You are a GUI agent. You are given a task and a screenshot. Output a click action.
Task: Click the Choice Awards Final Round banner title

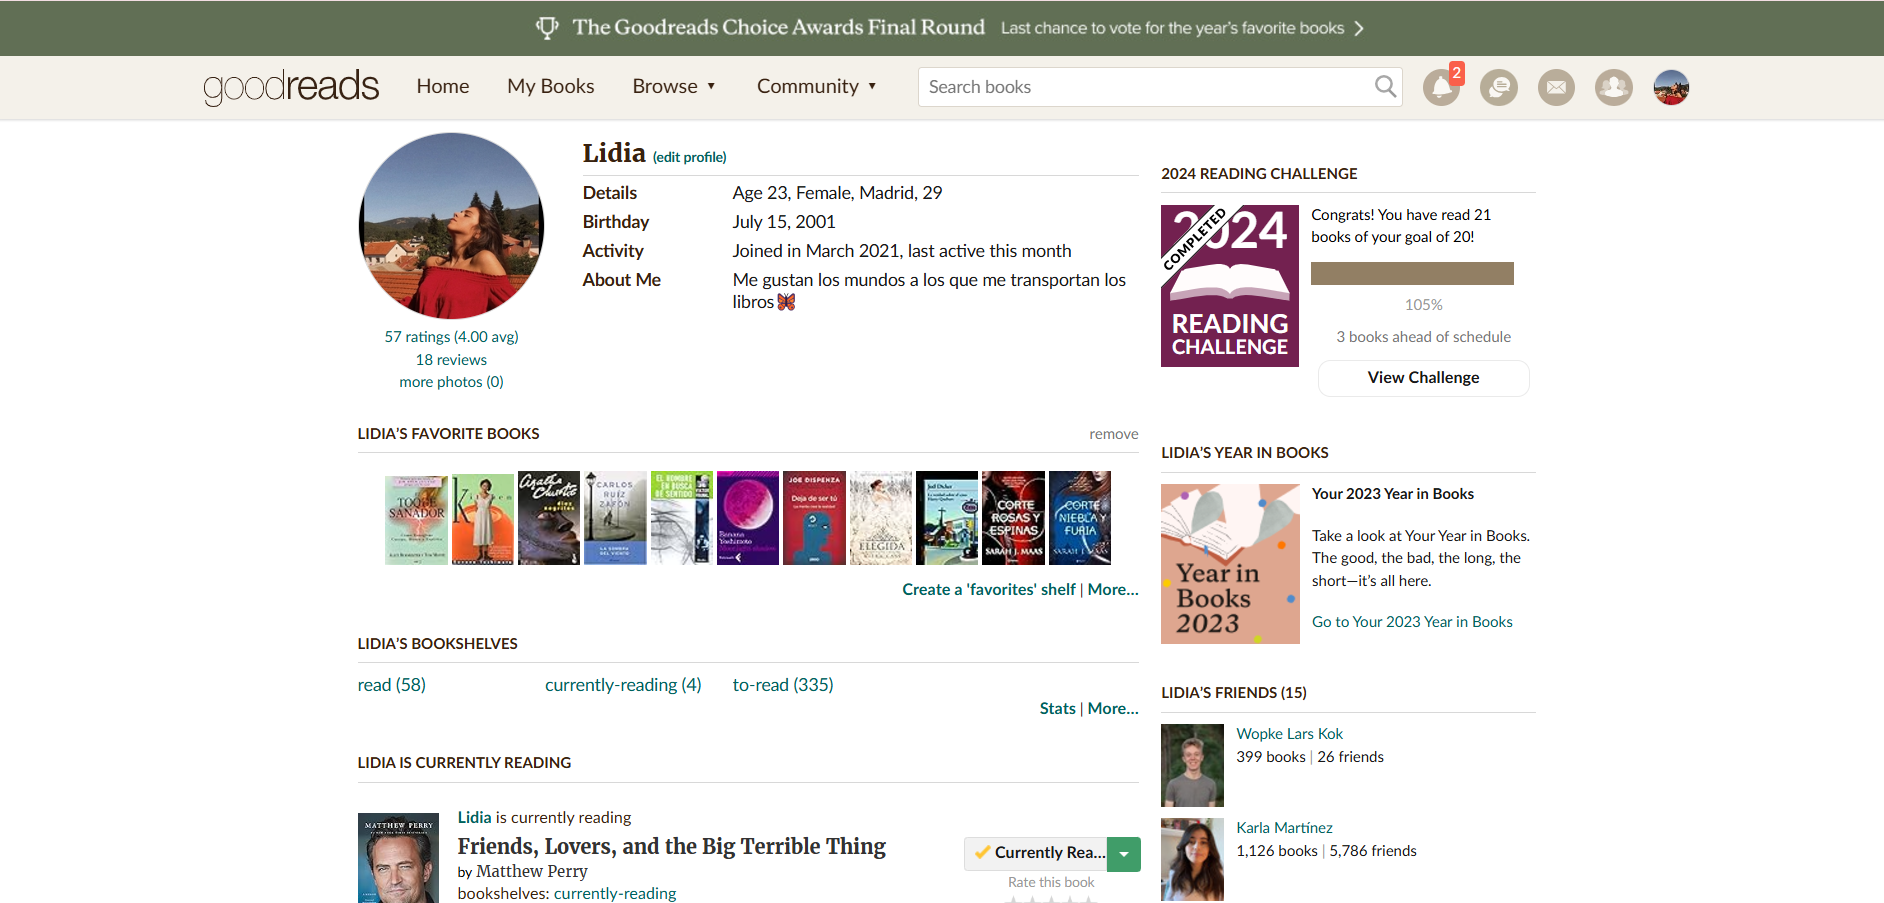coord(778,28)
